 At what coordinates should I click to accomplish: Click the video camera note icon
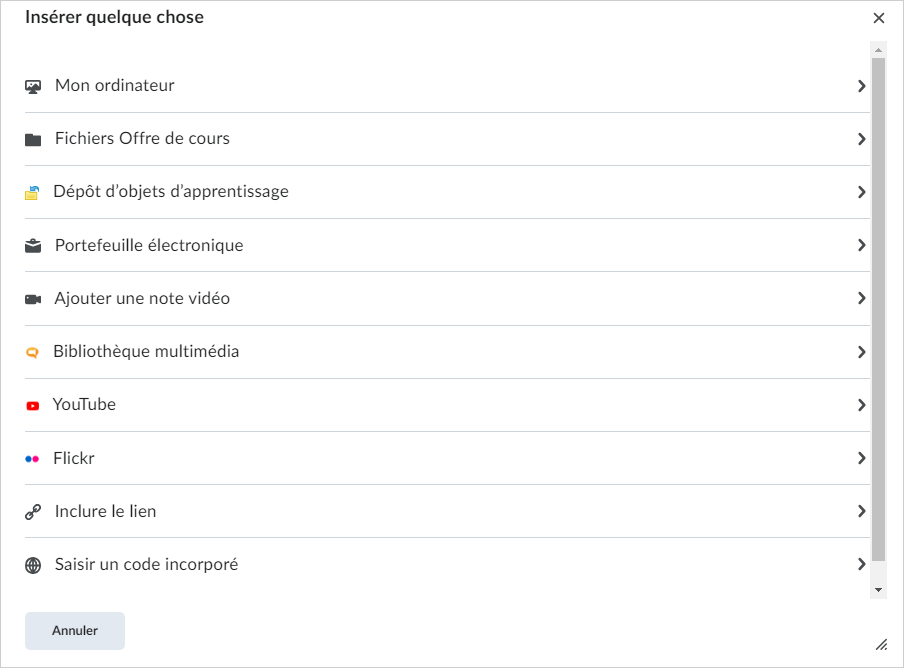coord(33,299)
